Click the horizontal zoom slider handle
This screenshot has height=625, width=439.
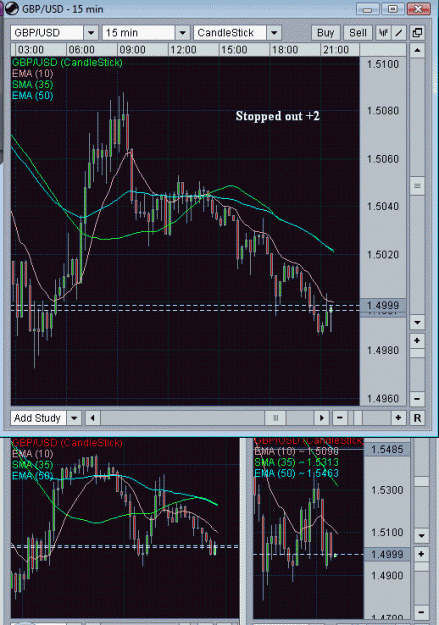pyautogui.click(x=358, y=418)
